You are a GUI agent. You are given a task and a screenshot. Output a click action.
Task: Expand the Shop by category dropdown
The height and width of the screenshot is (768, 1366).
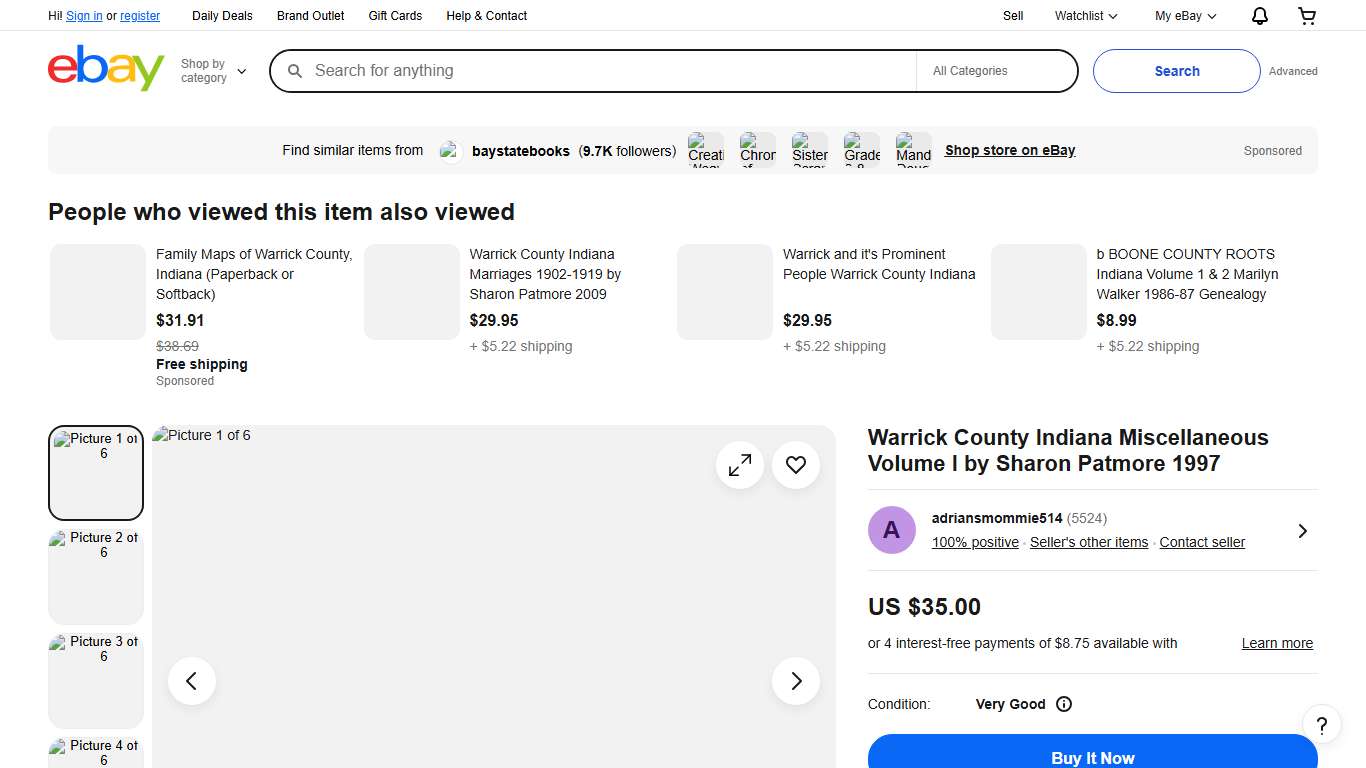point(213,71)
